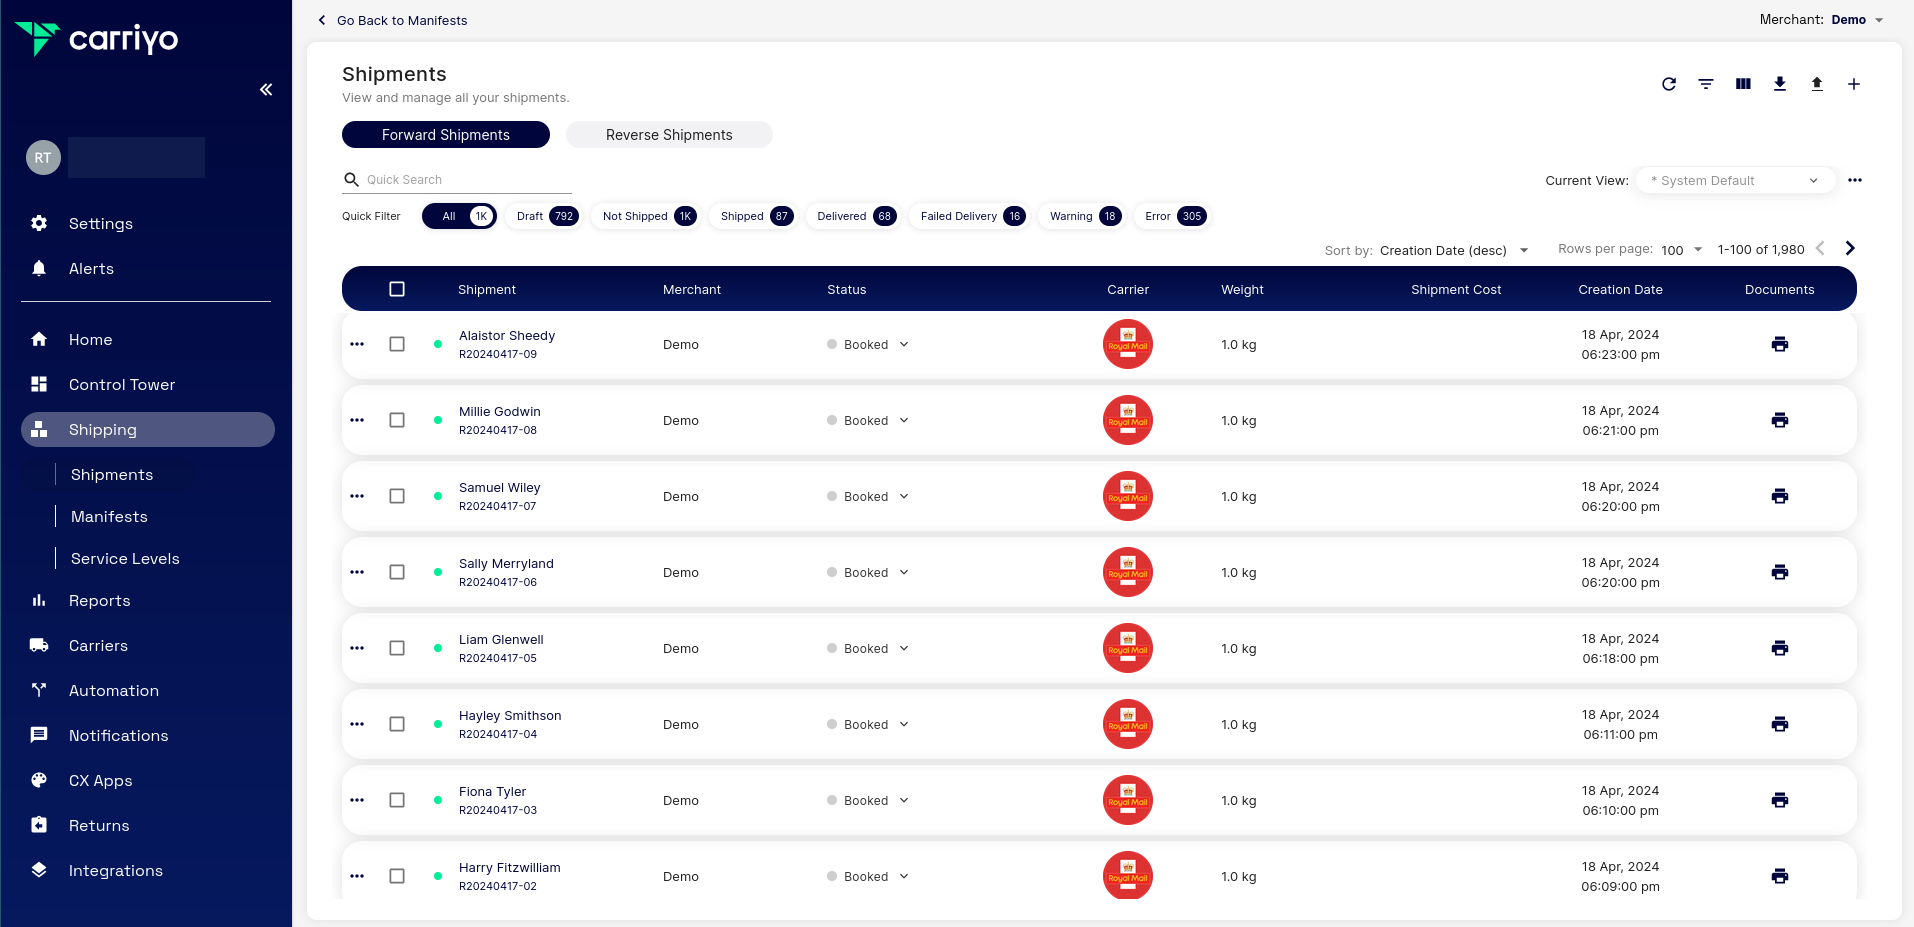Open row actions menu for Millie Godwin
Viewport: 1914px width, 927px height.
tap(357, 420)
